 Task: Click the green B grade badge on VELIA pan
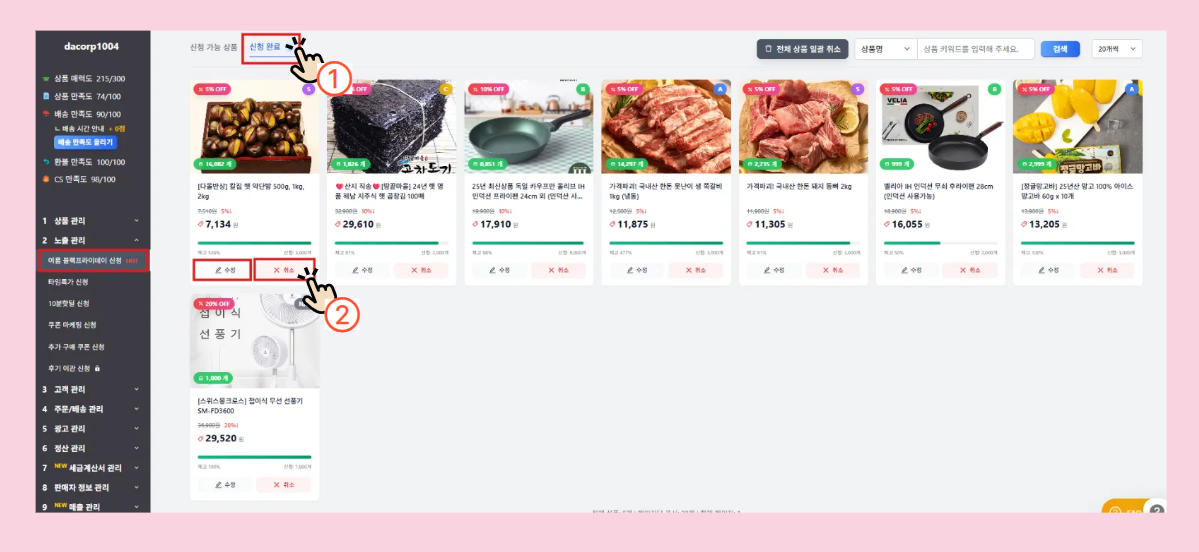995,89
